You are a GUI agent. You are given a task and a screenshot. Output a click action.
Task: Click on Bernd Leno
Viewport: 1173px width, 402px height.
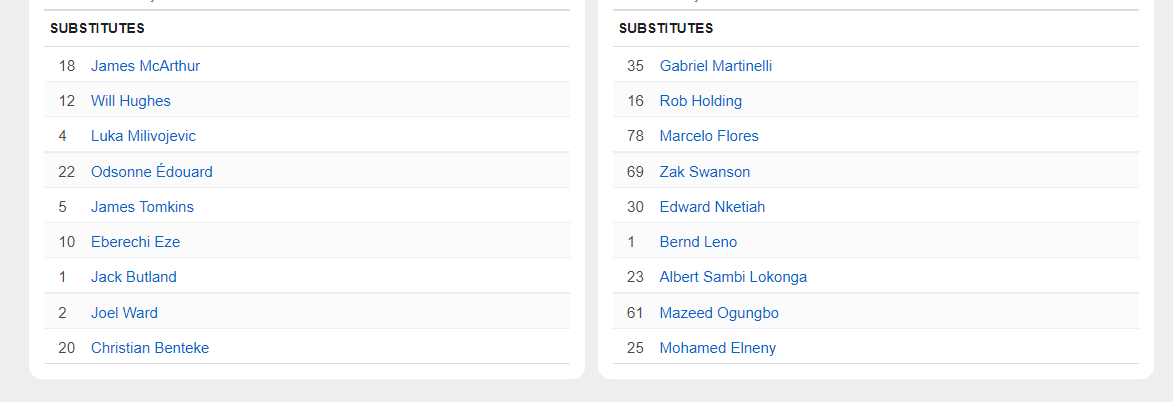698,242
